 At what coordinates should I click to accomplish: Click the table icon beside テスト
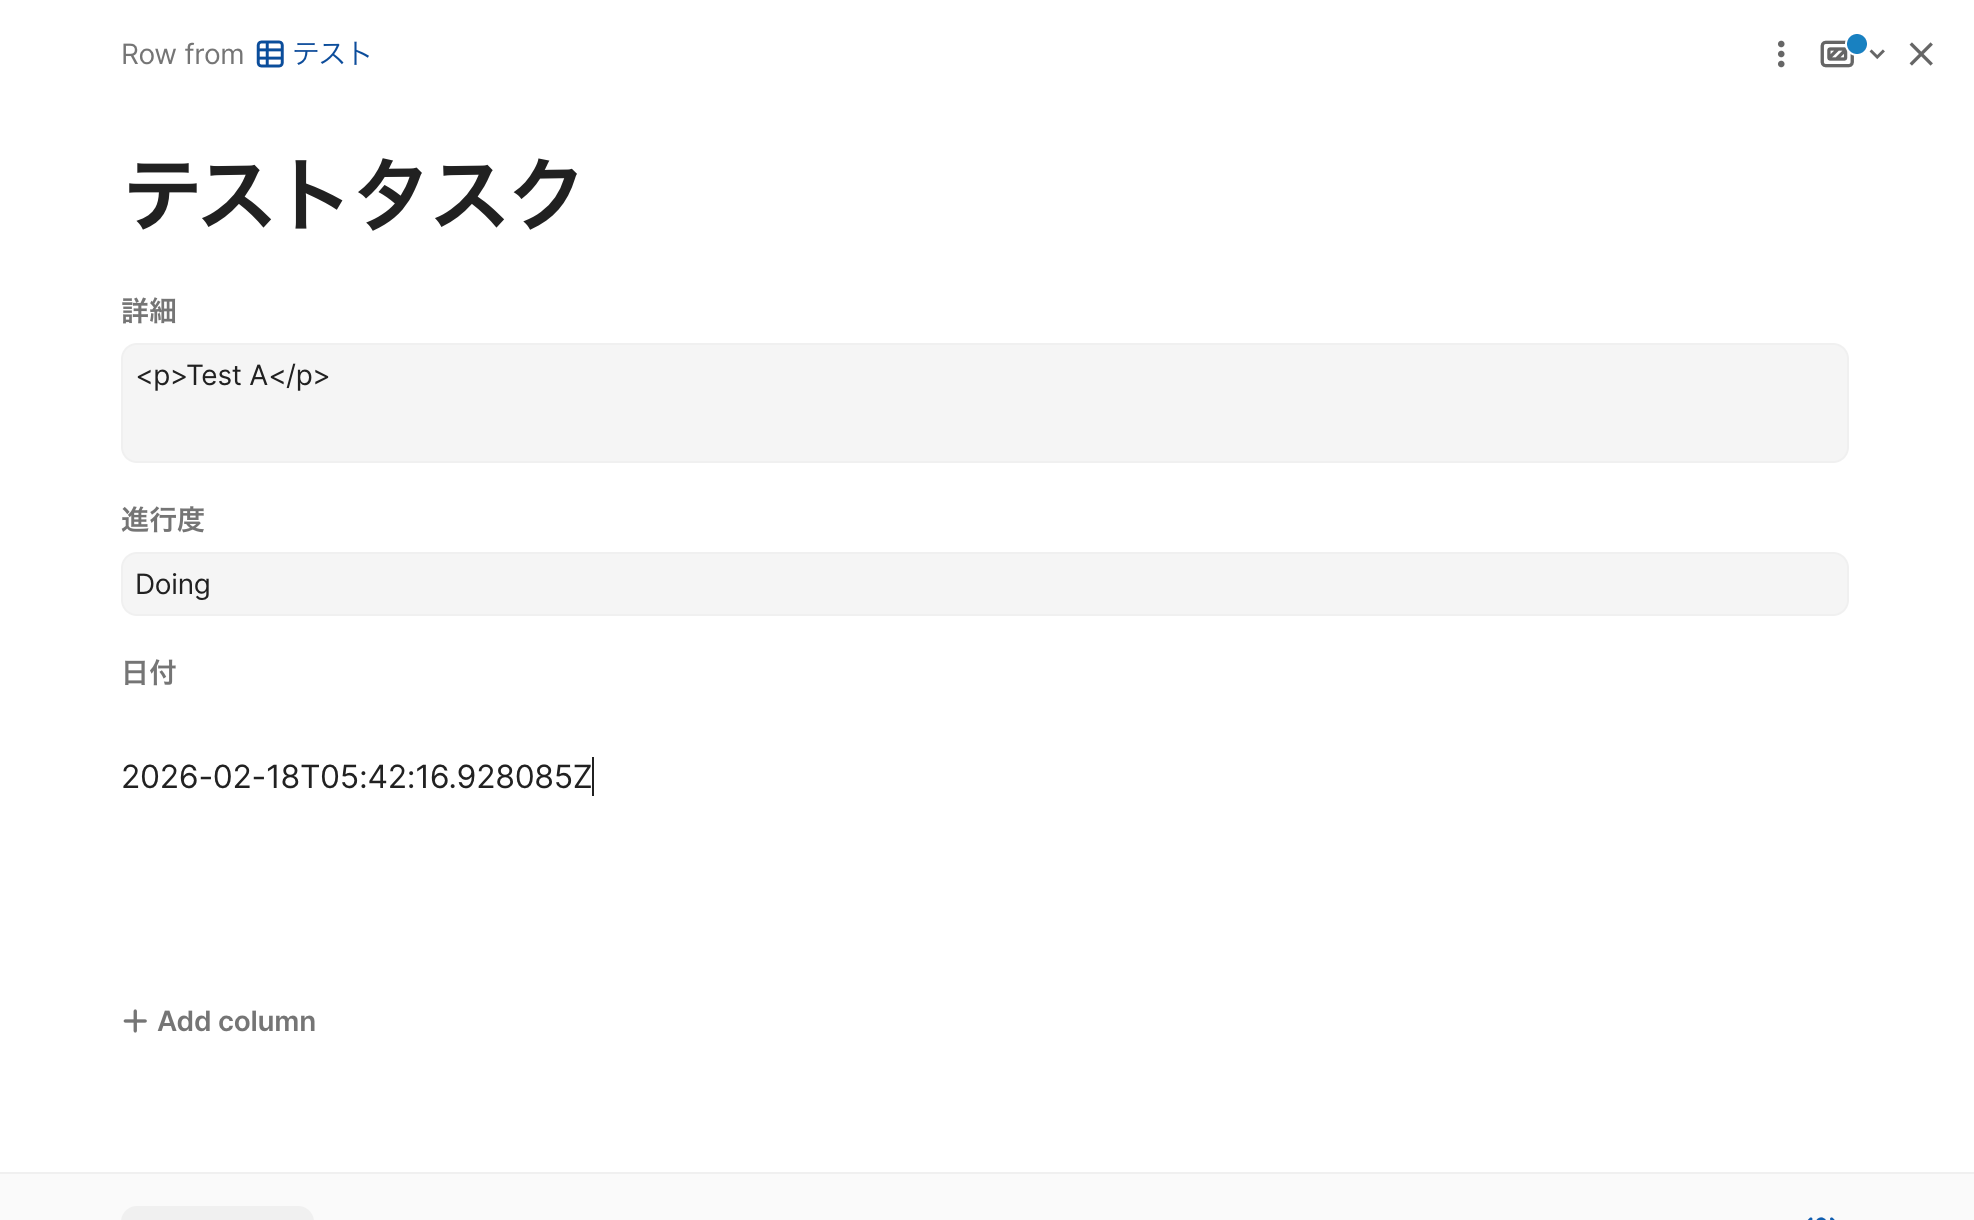coord(270,54)
